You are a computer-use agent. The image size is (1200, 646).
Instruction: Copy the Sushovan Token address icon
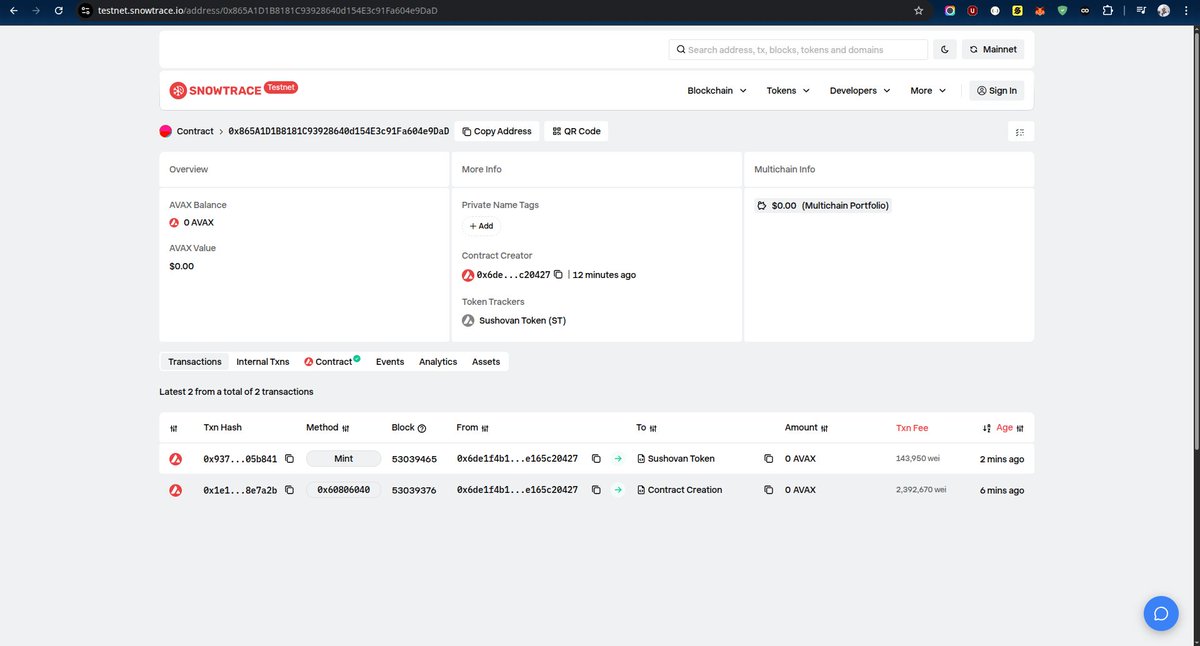tap(768, 459)
